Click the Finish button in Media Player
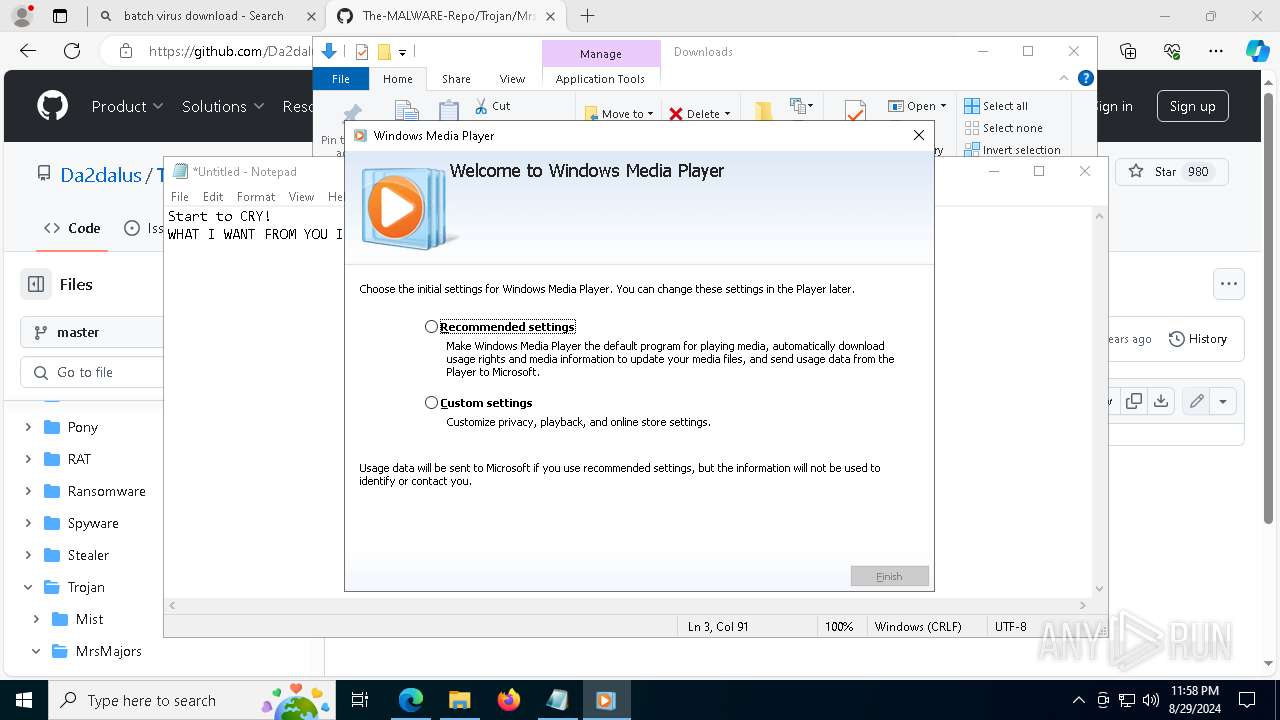 click(x=889, y=576)
